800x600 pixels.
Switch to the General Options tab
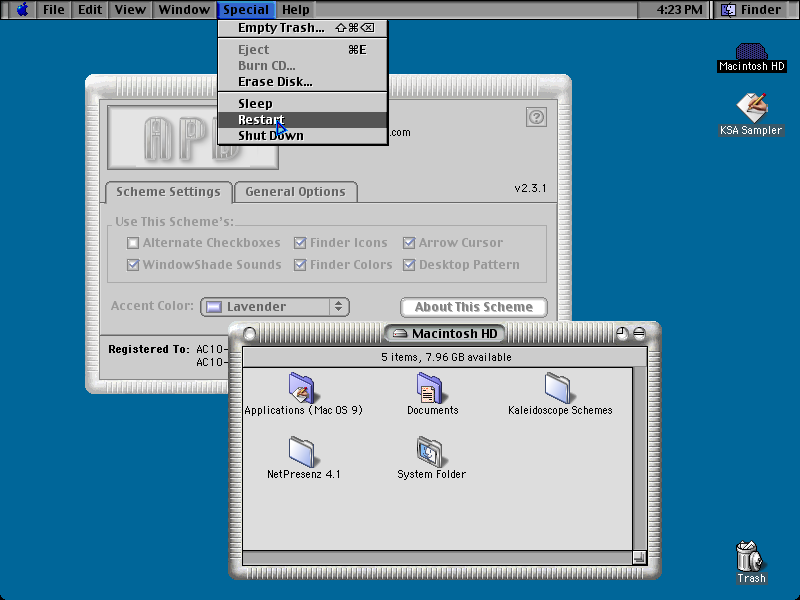295,192
